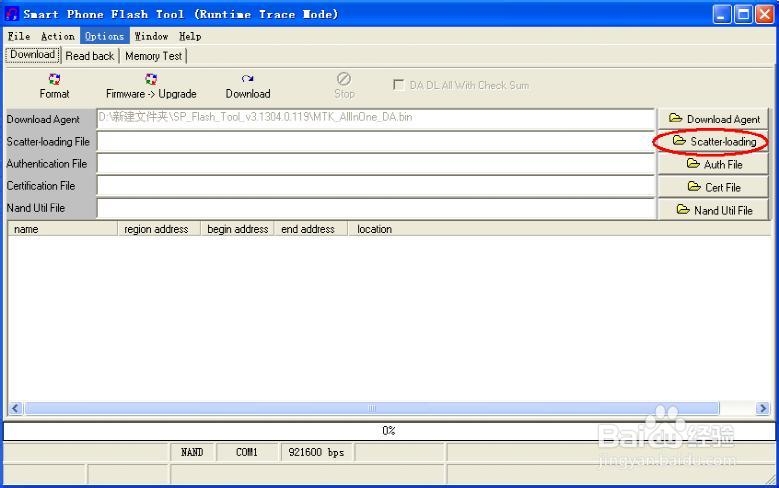Click the Nand Util File button

713,210
